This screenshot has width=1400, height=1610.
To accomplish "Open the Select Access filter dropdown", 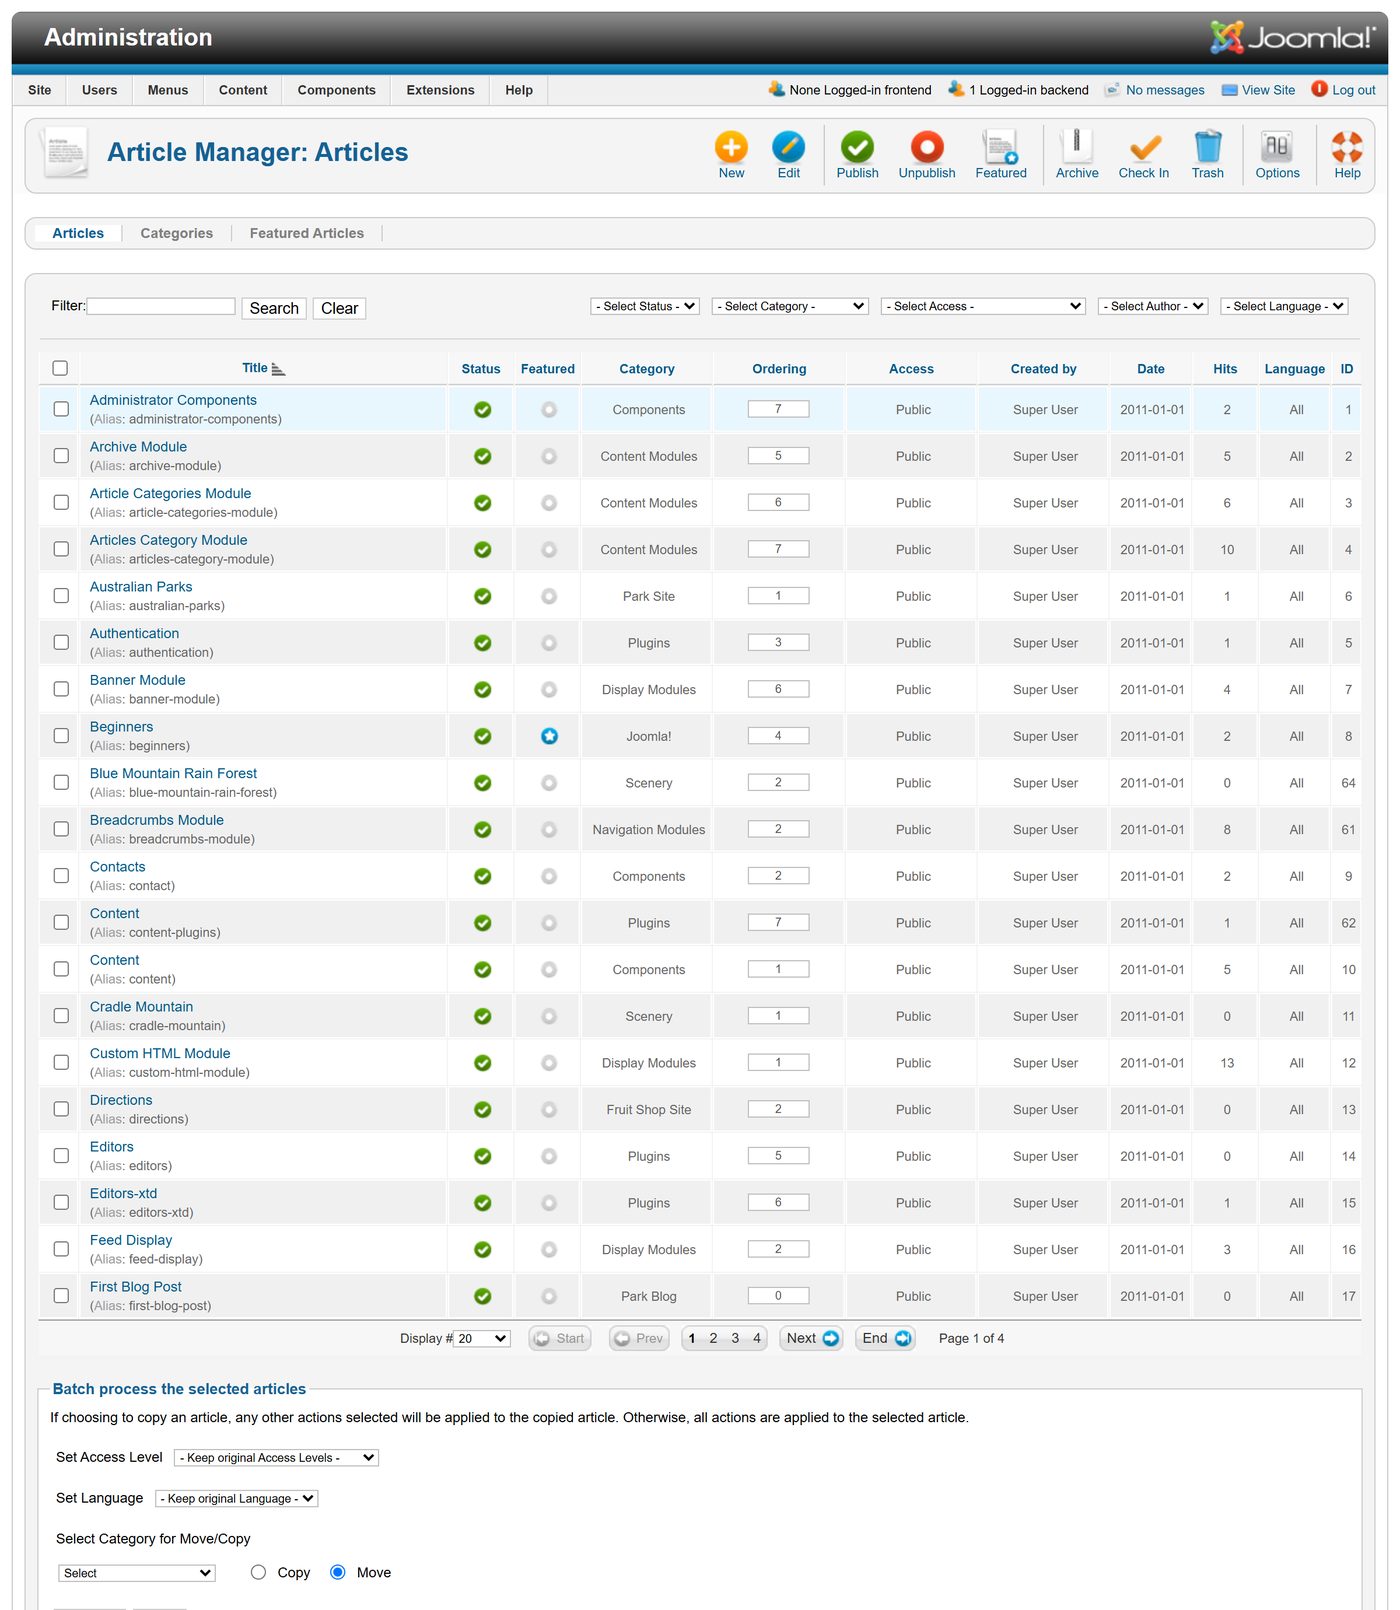I will (983, 306).
